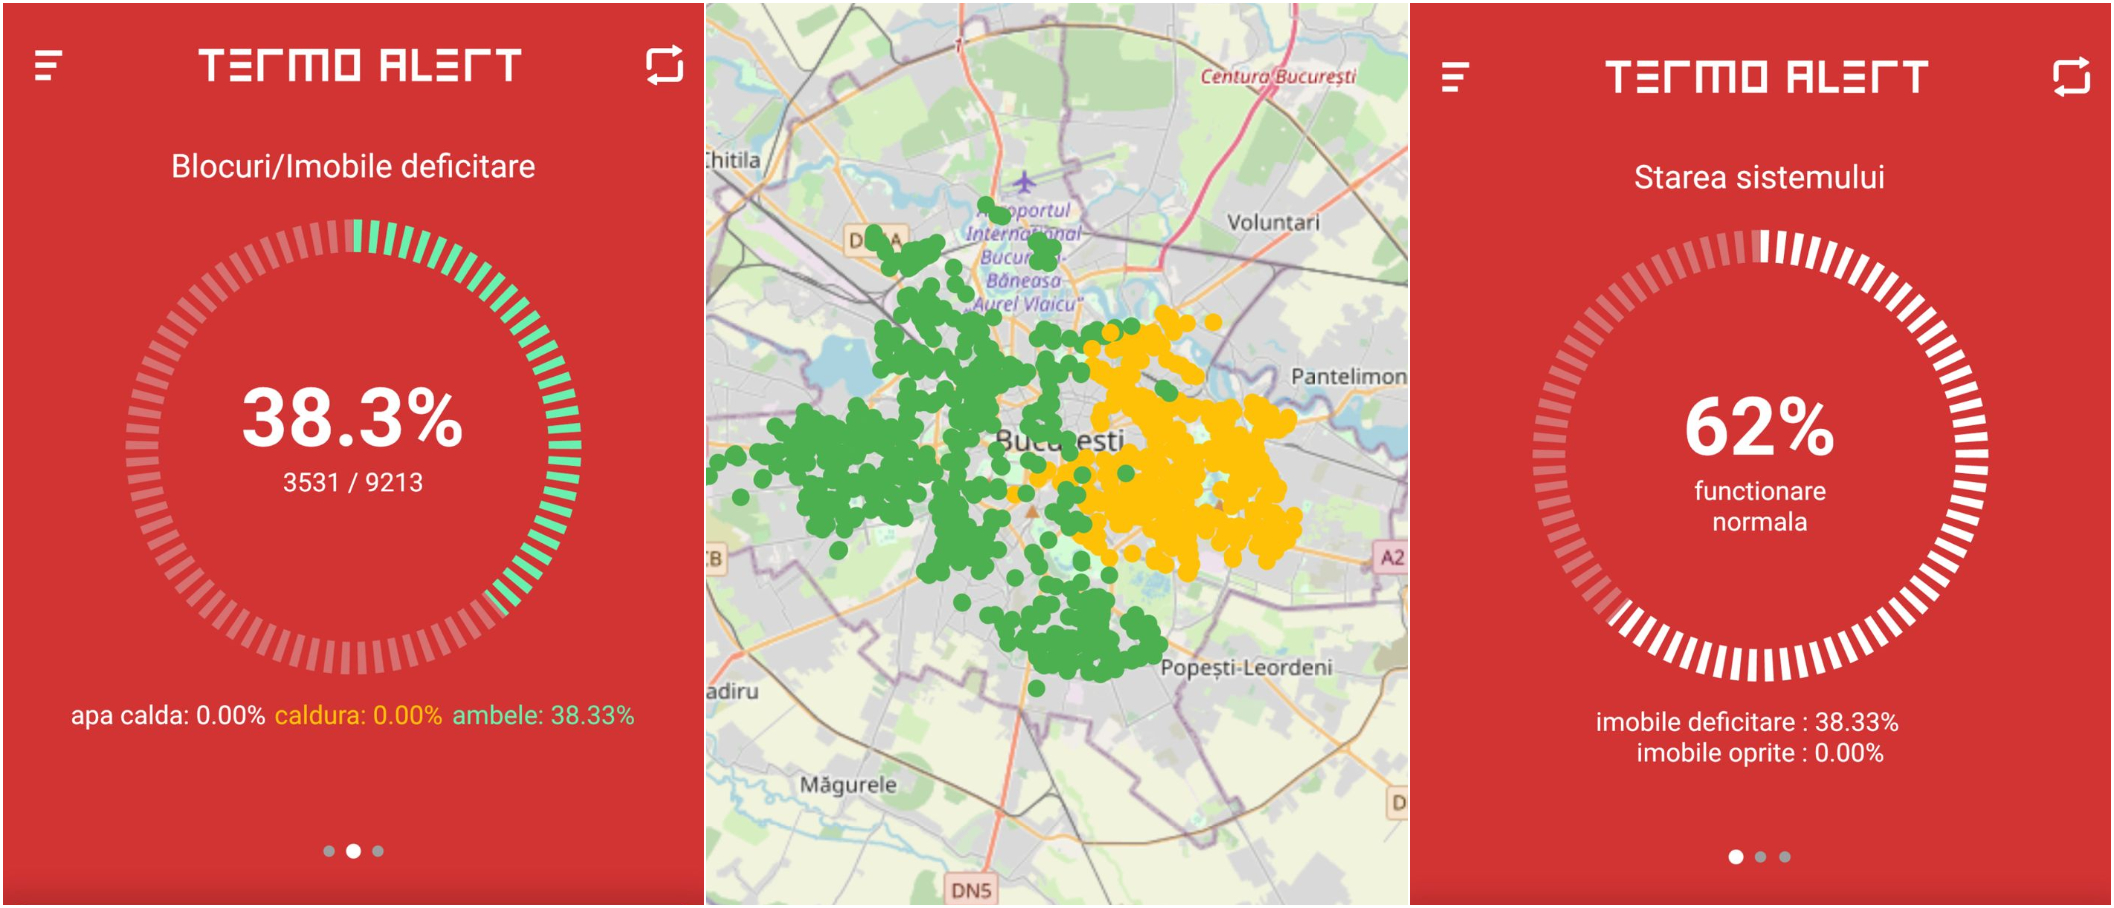This screenshot has height=908, width=2114.
Task: Click the 'apa calda: 0.00%' label
Action: (167, 716)
